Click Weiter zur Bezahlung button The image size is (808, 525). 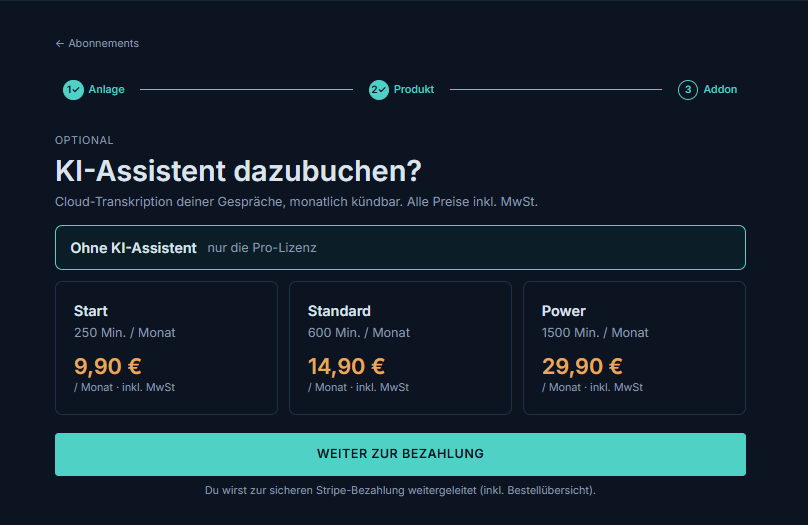click(400, 454)
